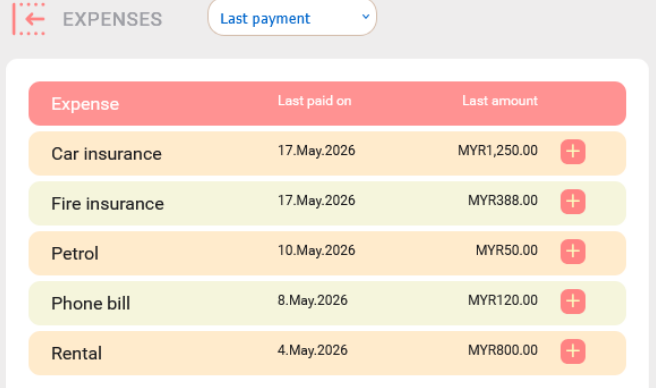Click the Last paid on column header
656x388 pixels.
(x=315, y=101)
